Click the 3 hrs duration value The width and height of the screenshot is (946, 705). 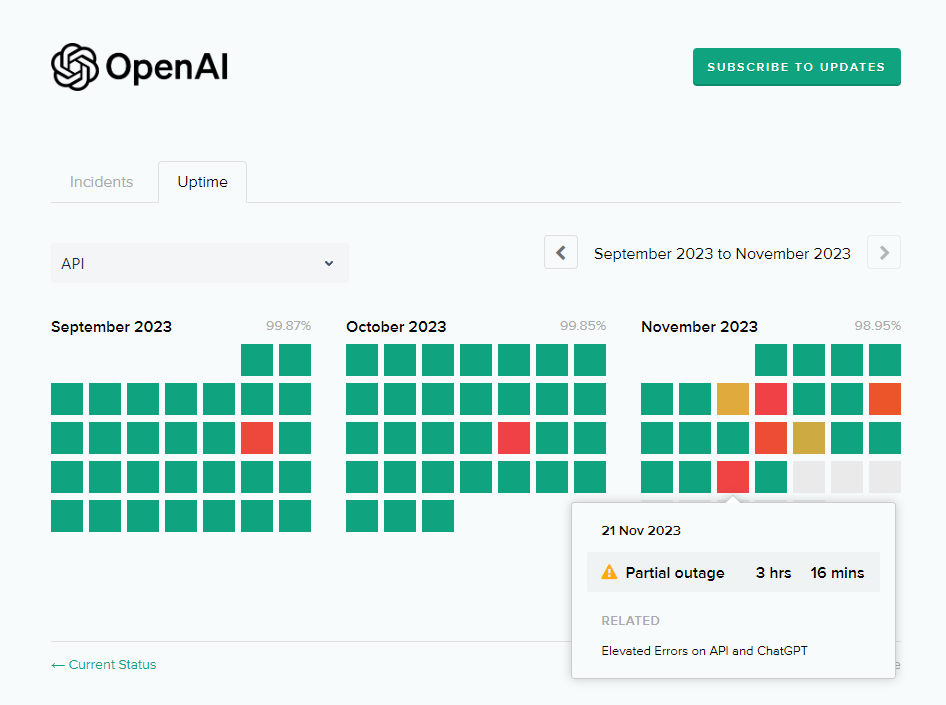(x=773, y=573)
